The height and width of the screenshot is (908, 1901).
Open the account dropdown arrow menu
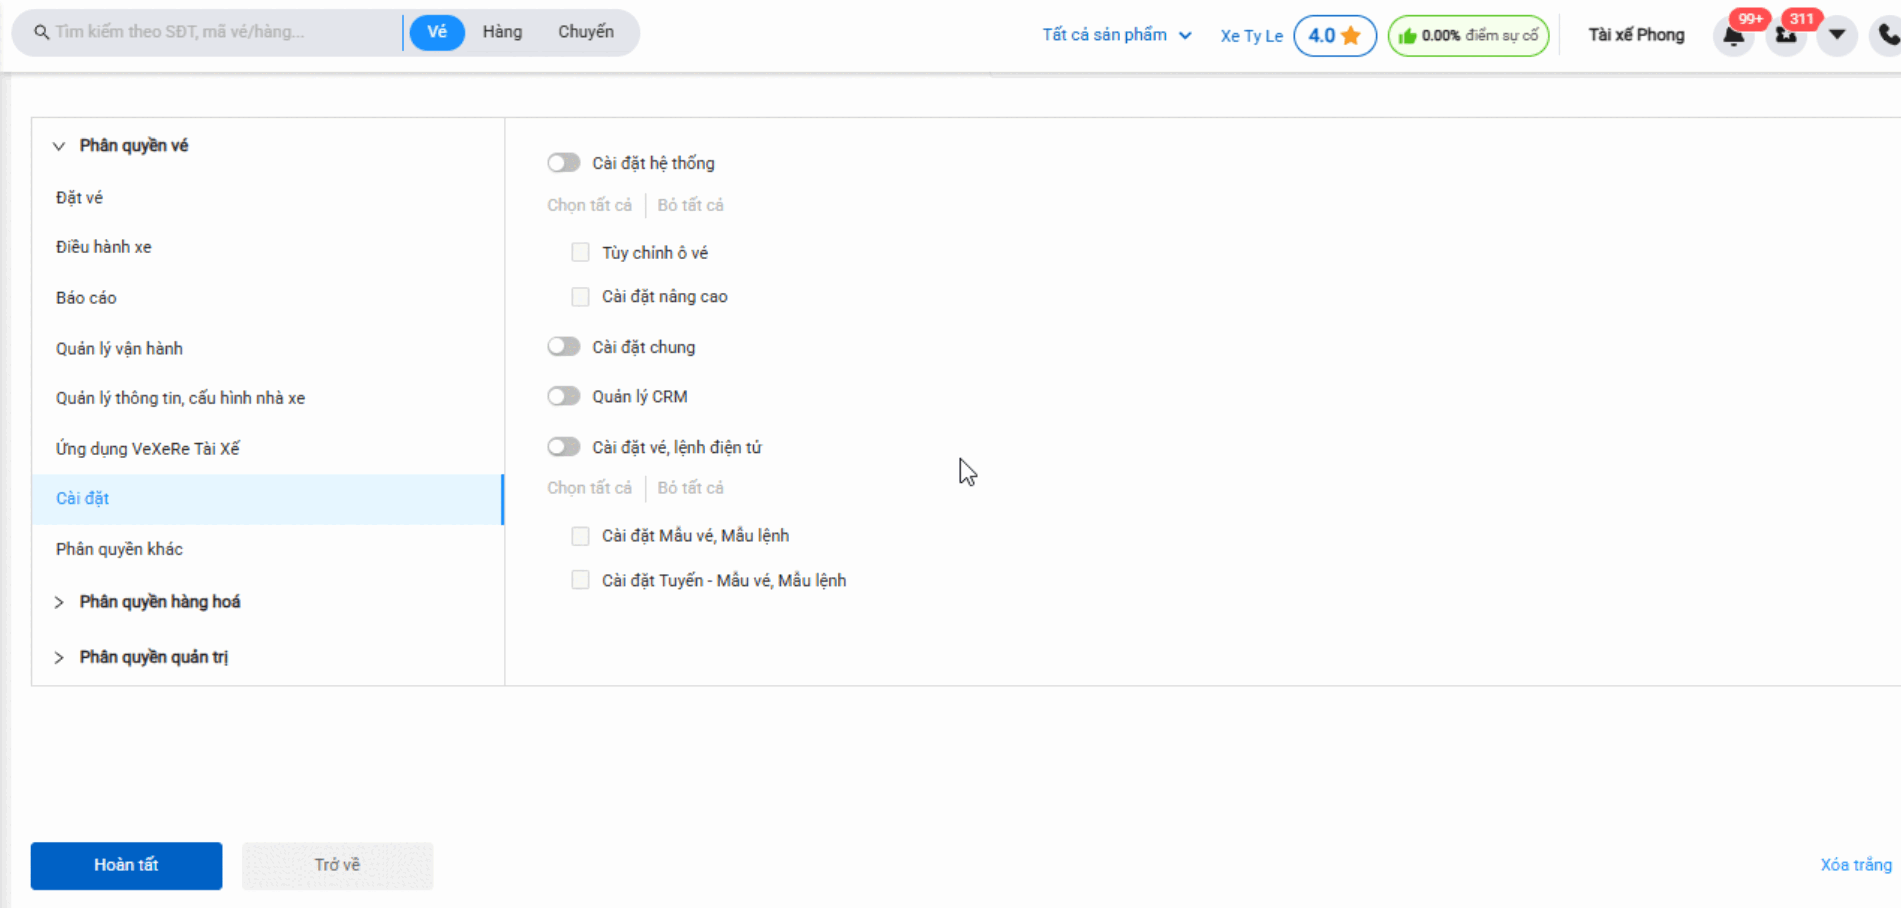pos(1837,36)
